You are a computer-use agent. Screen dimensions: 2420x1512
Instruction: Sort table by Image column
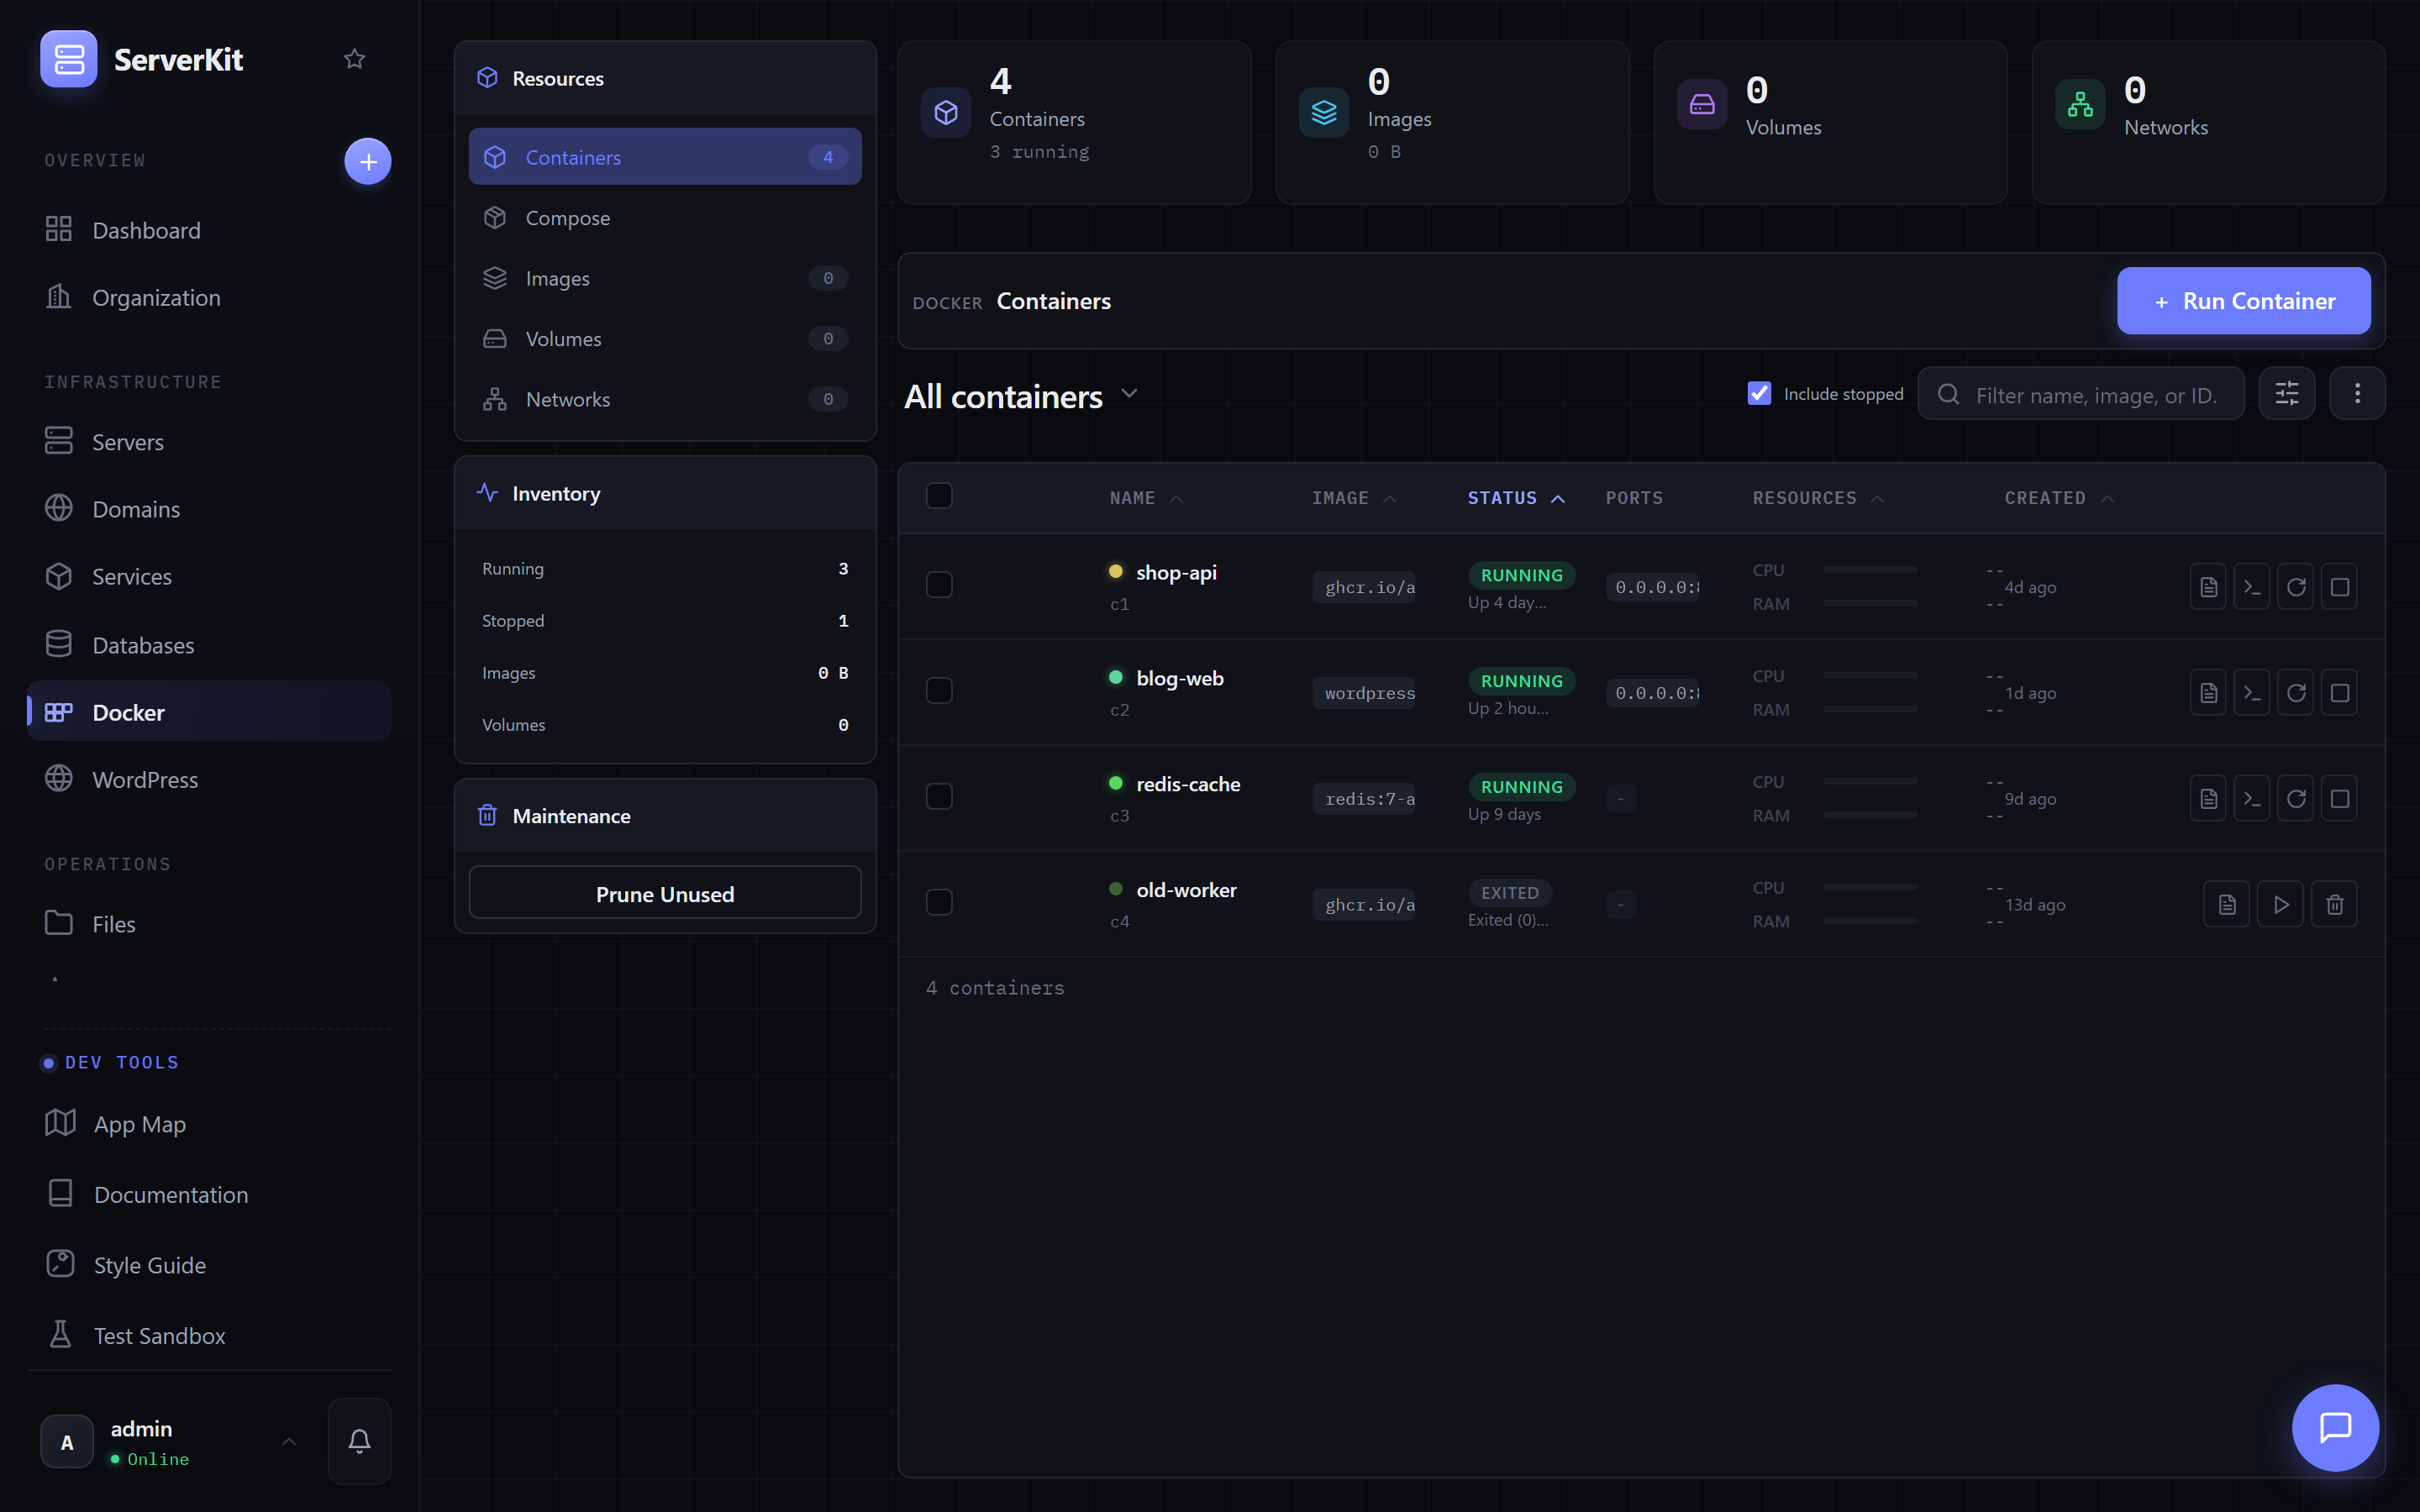point(1354,498)
